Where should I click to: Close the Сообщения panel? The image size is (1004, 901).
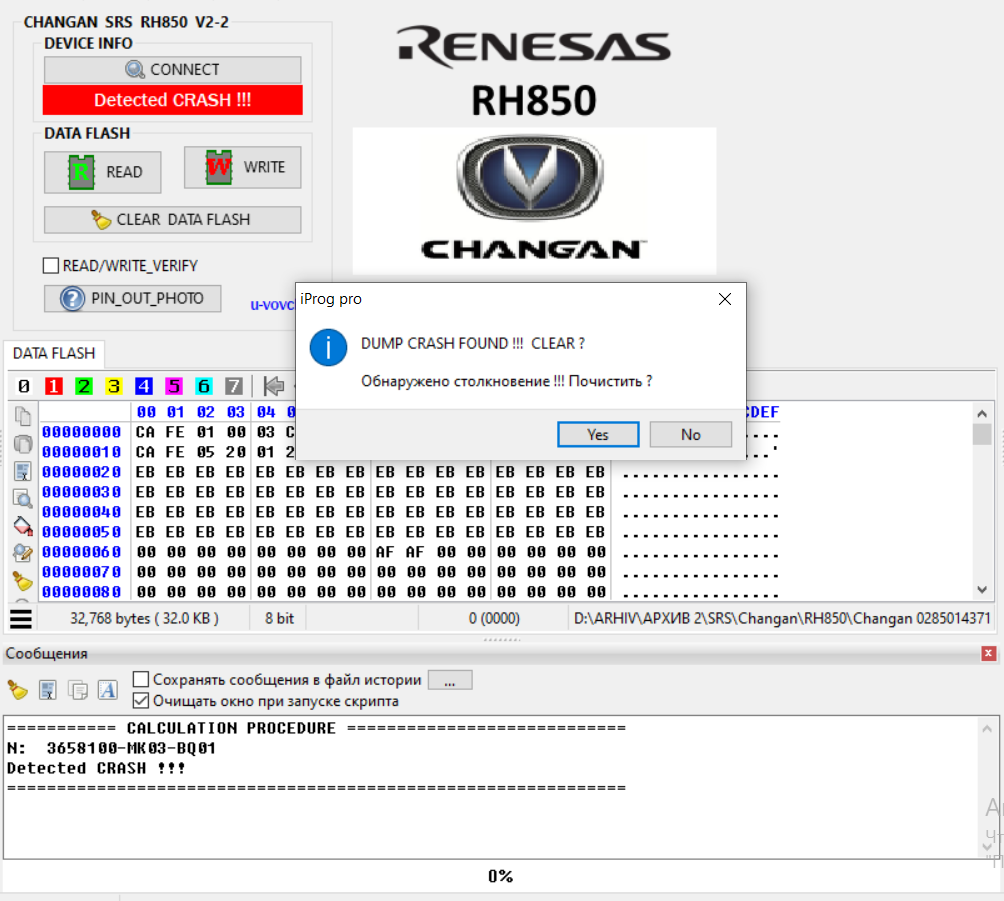coord(989,653)
